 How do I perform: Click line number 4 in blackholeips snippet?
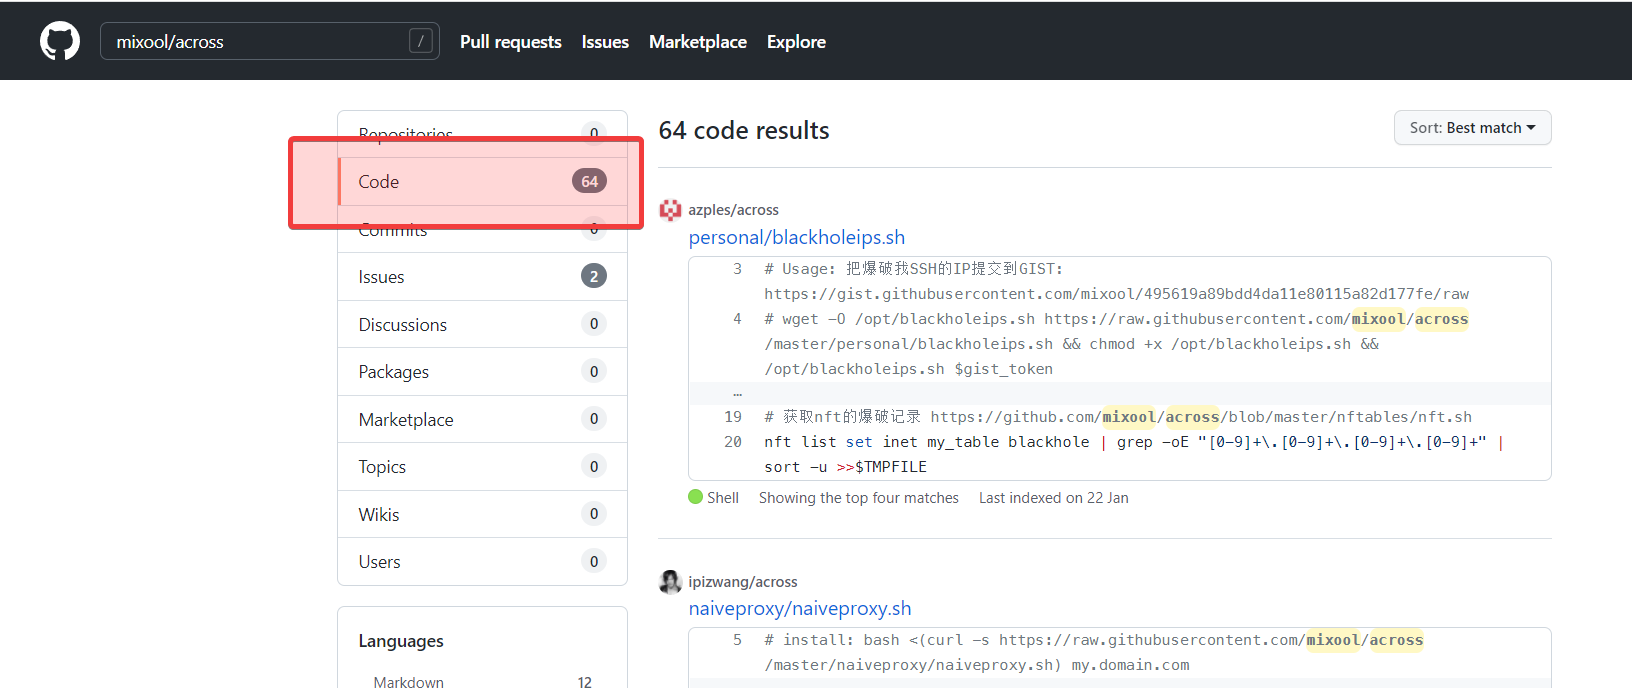coord(737,319)
